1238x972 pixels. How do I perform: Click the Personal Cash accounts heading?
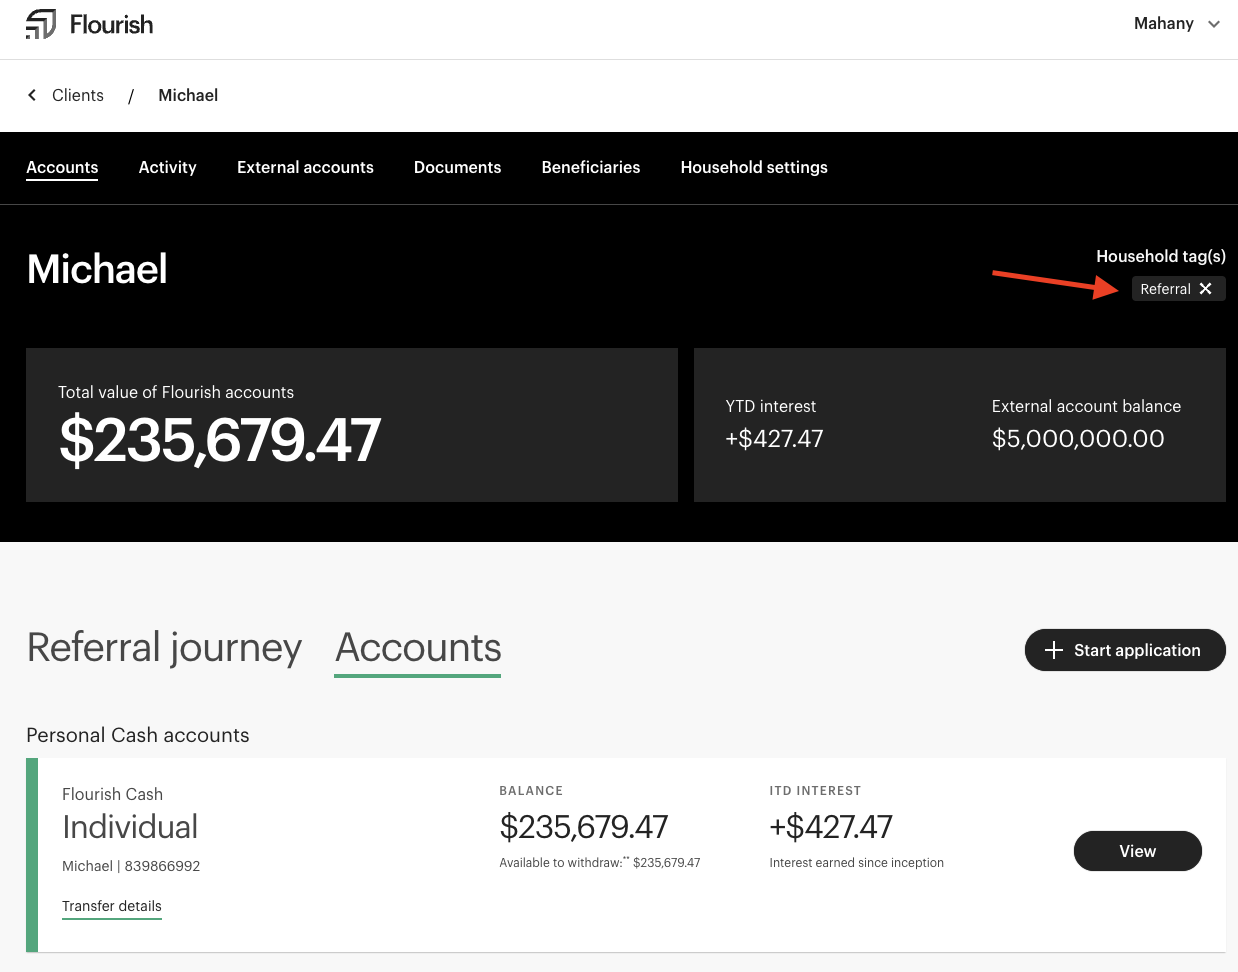coord(138,735)
